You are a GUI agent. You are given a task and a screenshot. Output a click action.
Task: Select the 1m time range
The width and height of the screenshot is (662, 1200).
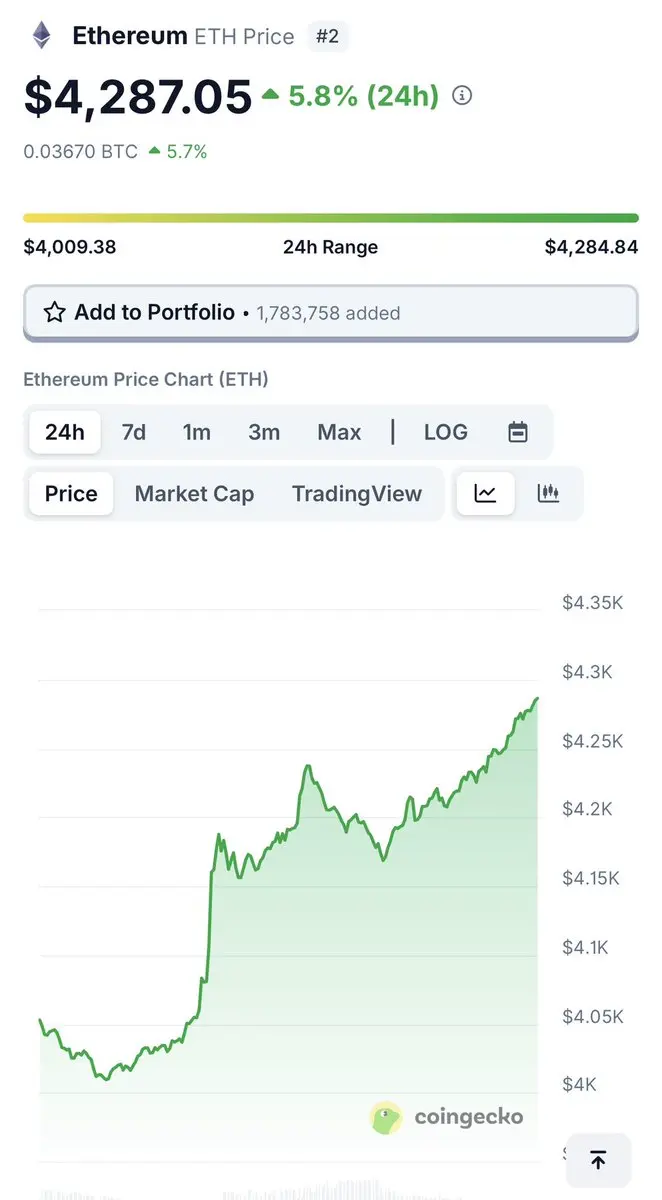click(197, 432)
